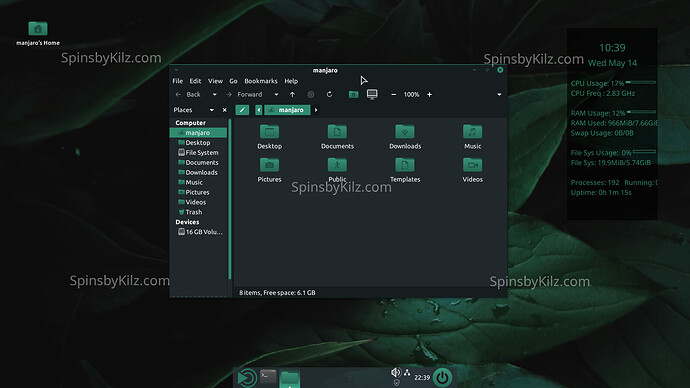Click status text '8 items, Free space: 6.1 GB'
Viewport: 690px width, 388px height.
(x=277, y=293)
